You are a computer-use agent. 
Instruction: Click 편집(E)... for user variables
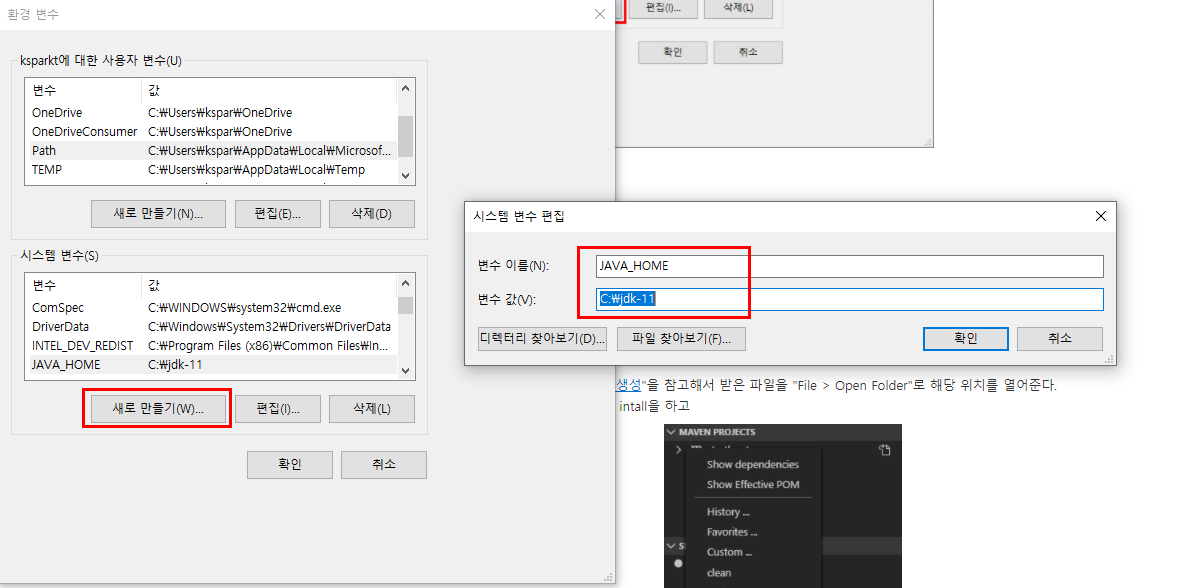(x=278, y=214)
